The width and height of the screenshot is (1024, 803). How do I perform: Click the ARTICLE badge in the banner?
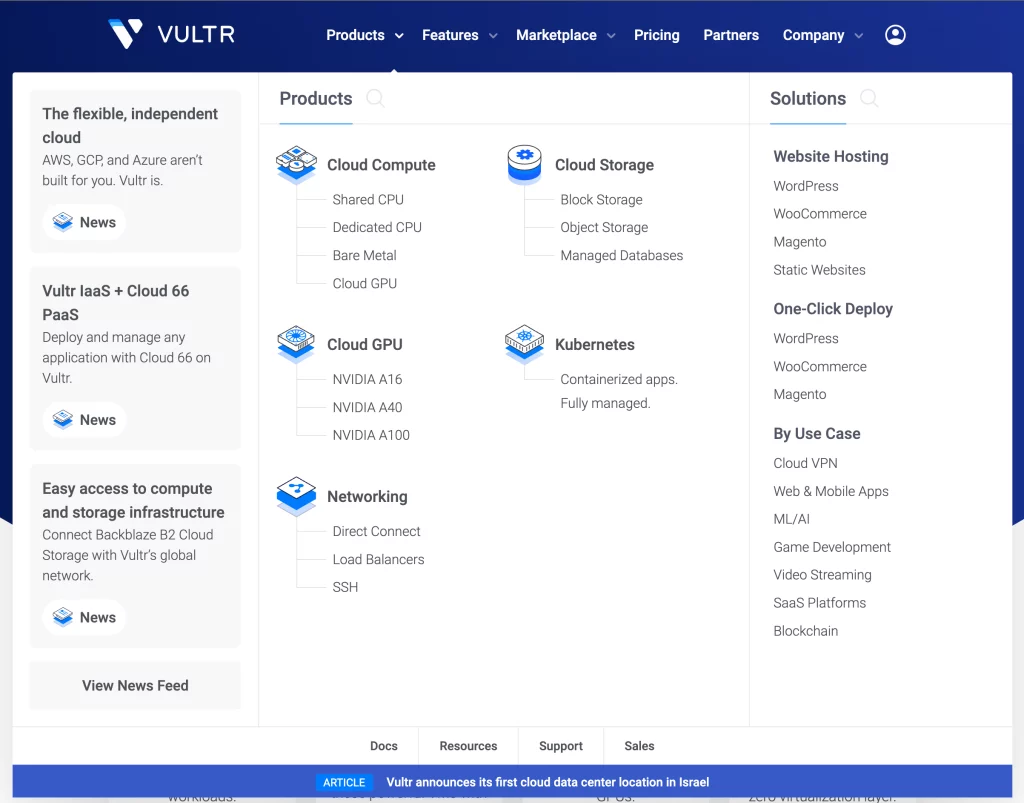click(x=344, y=782)
